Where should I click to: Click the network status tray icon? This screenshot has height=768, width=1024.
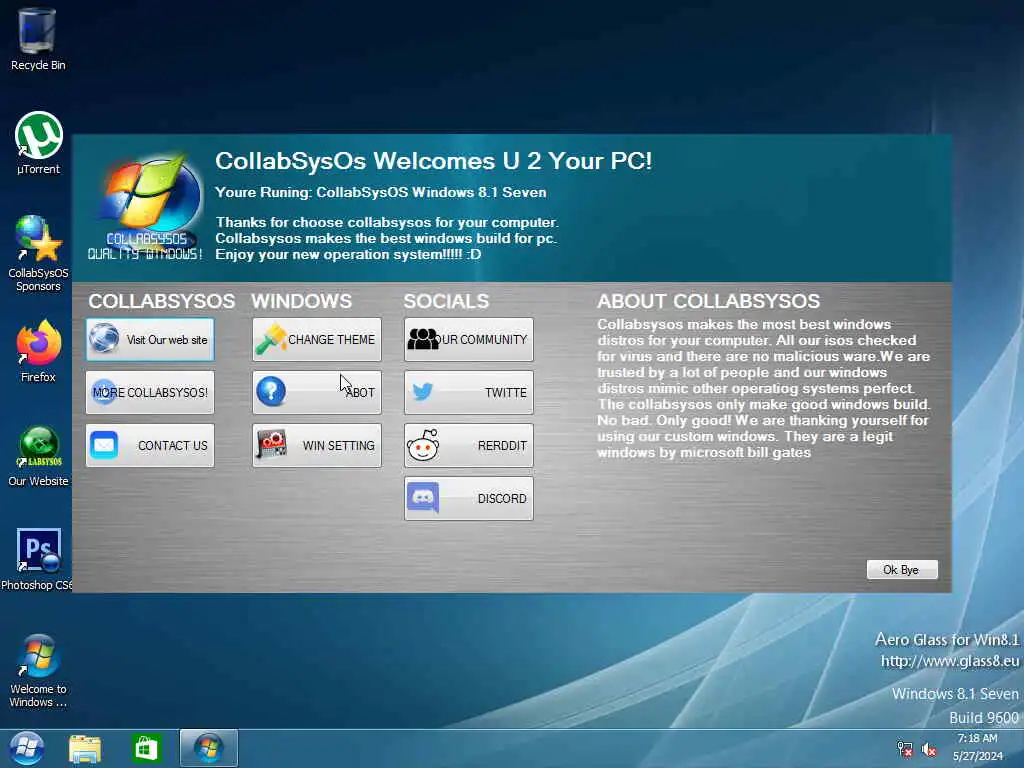pyautogui.click(x=904, y=749)
